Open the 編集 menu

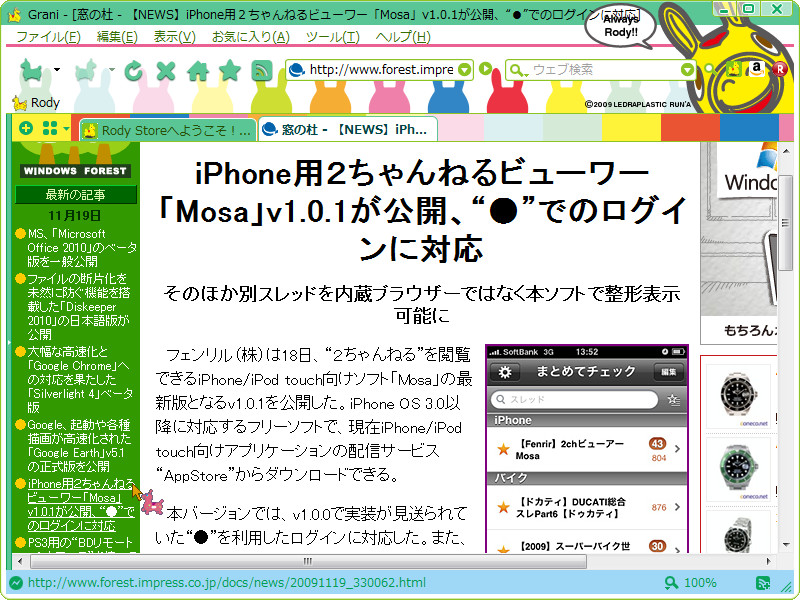pos(117,37)
